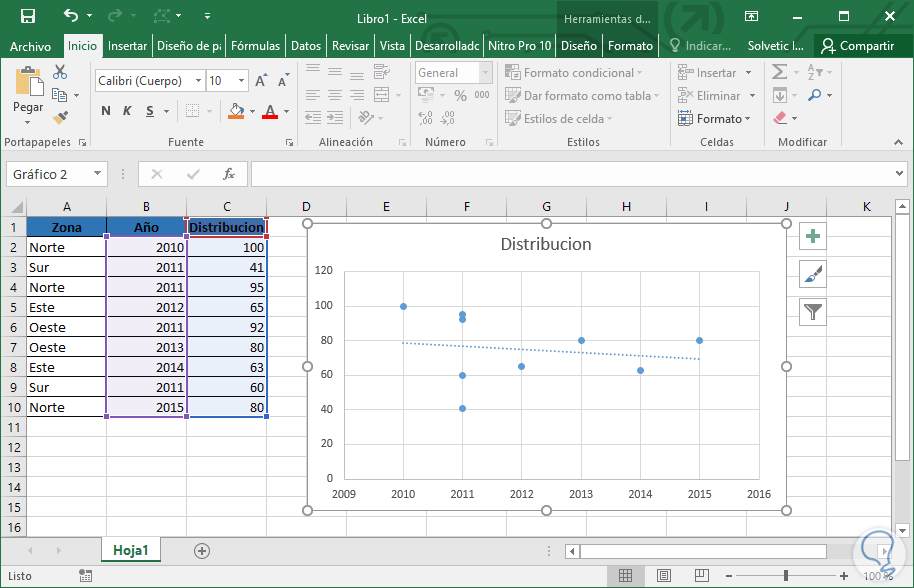The height and width of the screenshot is (588, 914).
Task: Click the Chart Elements plus button
Action: point(813,237)
